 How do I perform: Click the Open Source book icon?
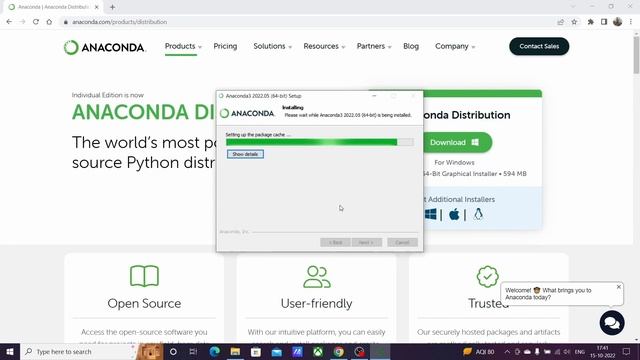tap(144, 276)
